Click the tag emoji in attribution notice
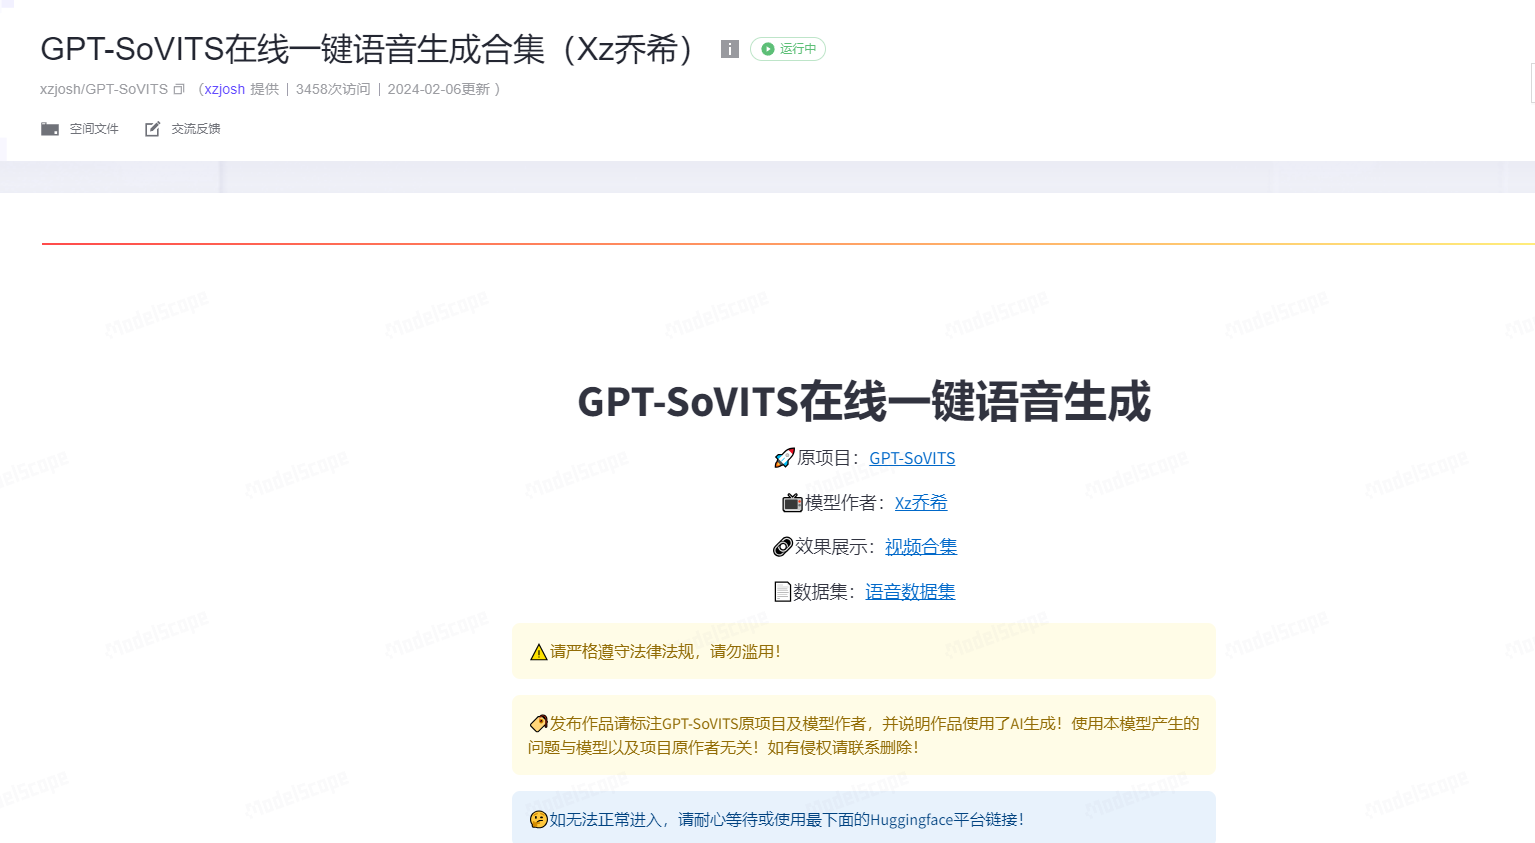Screen dimensions: 1535x843 tap(538, 723)
